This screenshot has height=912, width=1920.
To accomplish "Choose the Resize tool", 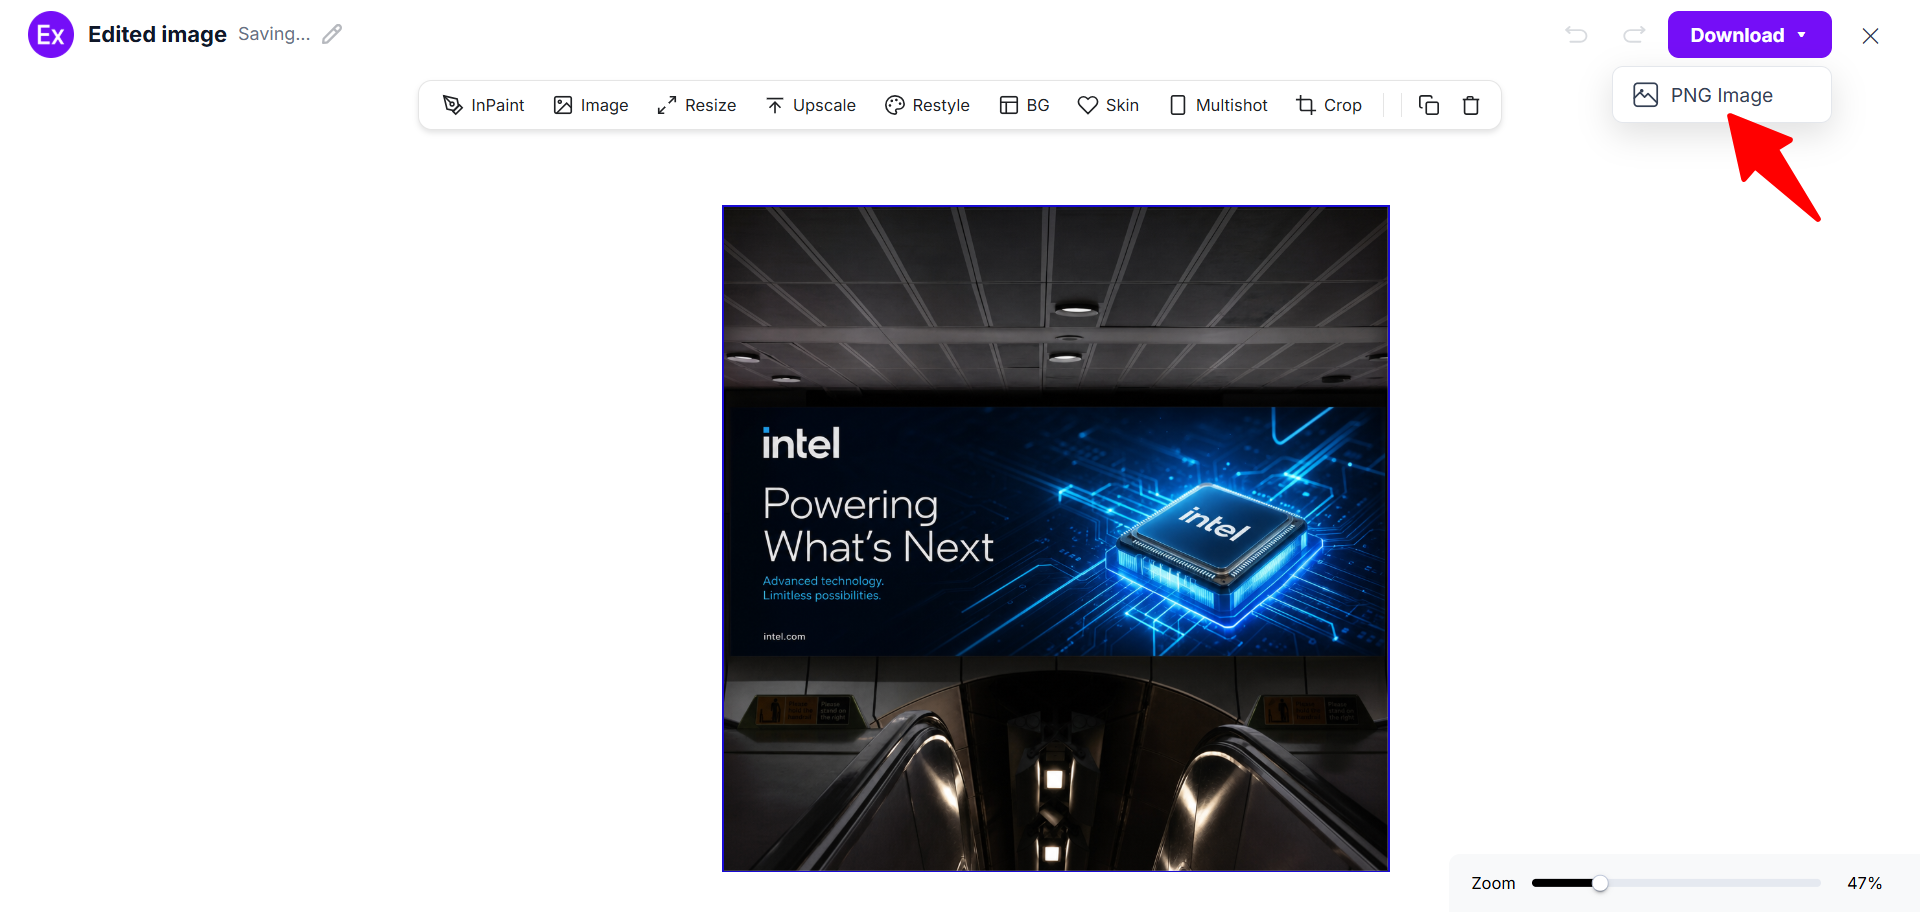I will (696, 105).
